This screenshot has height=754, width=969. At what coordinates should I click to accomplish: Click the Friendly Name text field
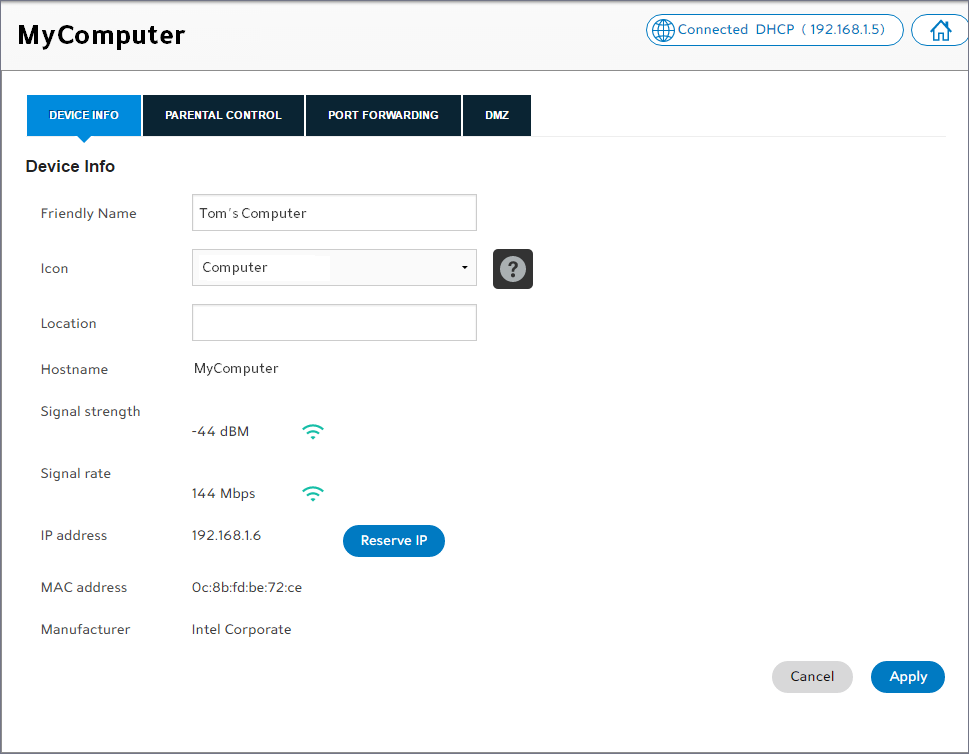click(333, 213)
